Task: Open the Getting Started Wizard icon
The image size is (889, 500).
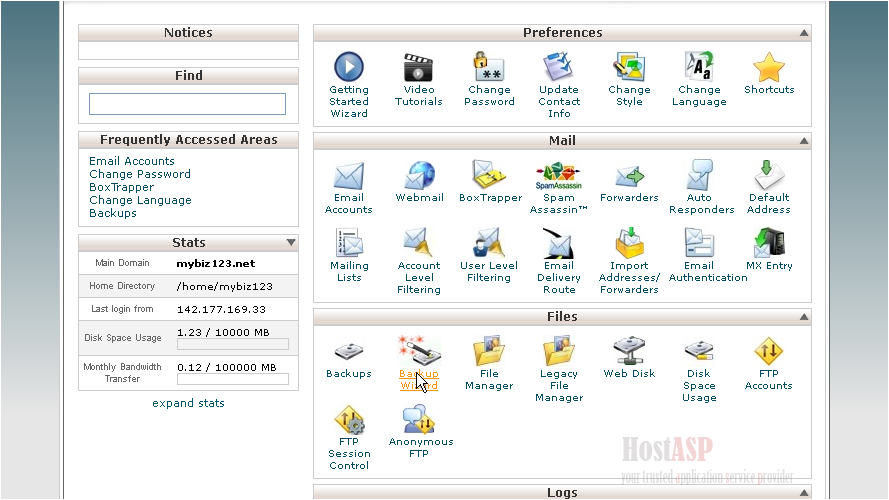Action: click(x=349, y=67)
